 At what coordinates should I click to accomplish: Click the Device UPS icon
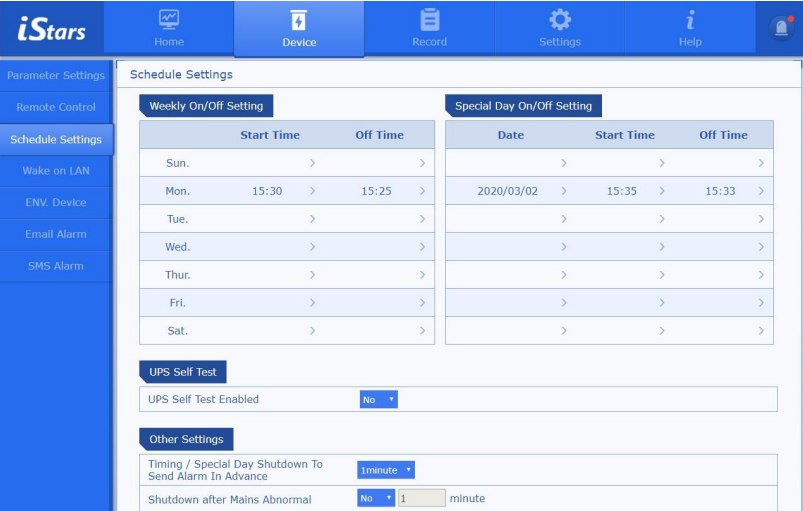[299, 20]
